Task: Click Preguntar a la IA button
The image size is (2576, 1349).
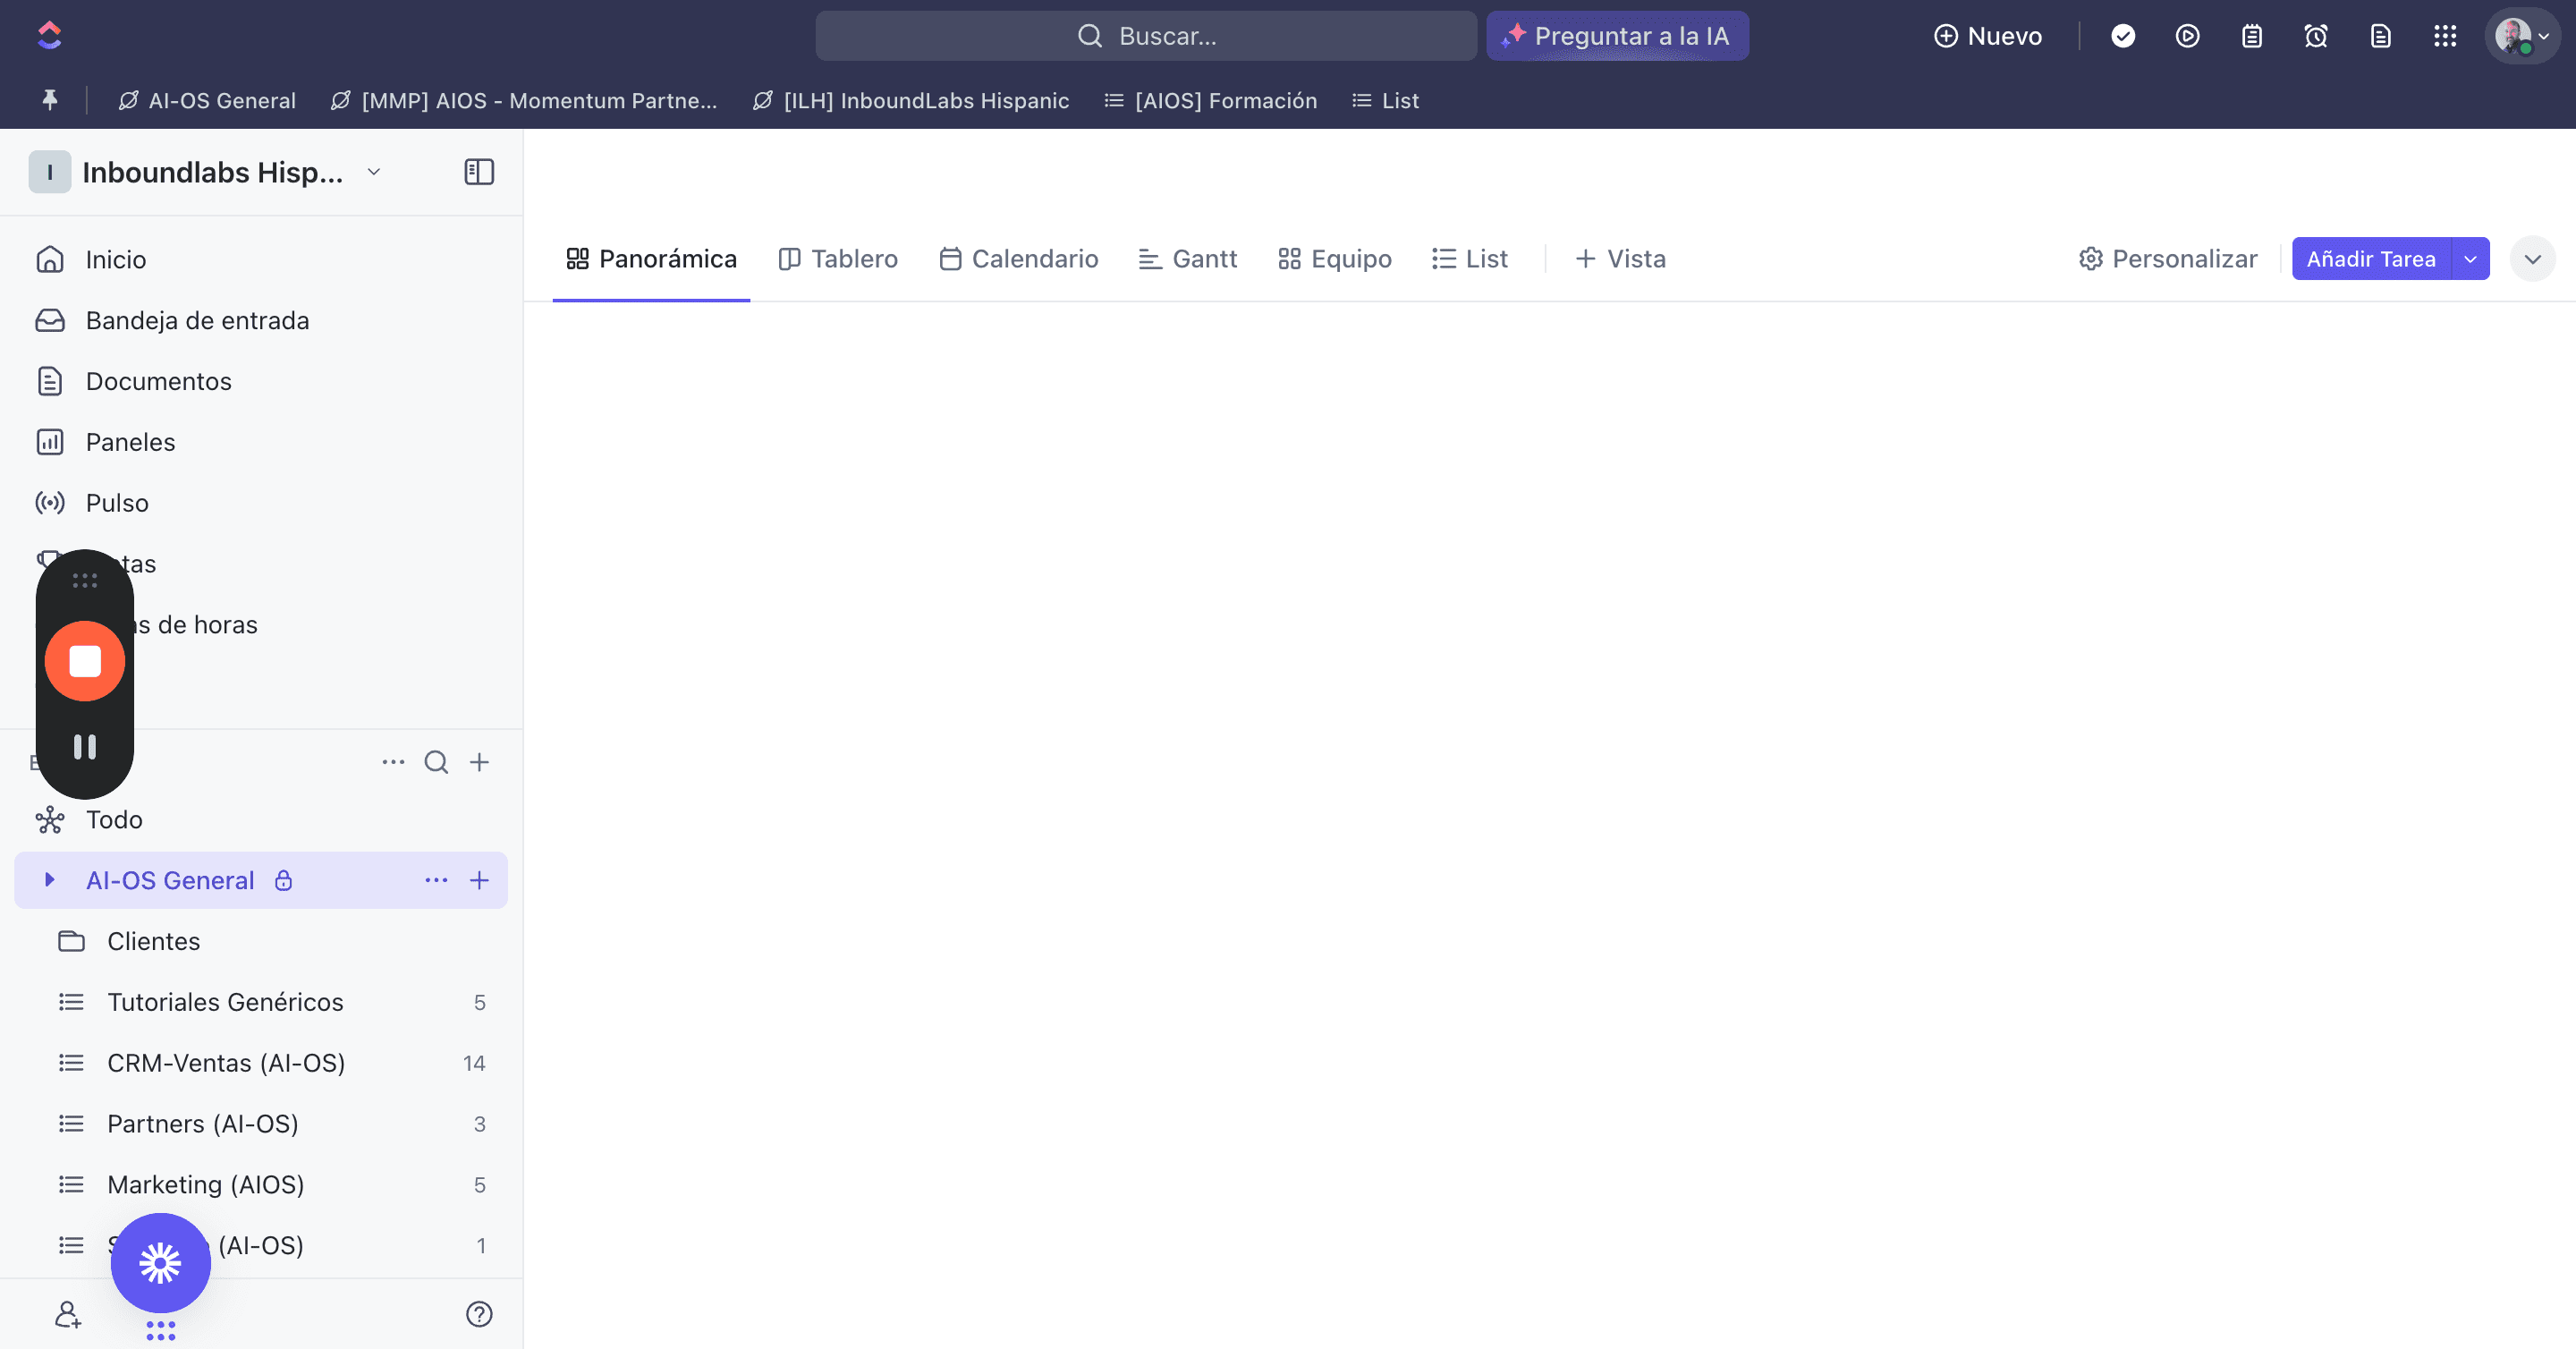Action: (x=1617, y=36)
